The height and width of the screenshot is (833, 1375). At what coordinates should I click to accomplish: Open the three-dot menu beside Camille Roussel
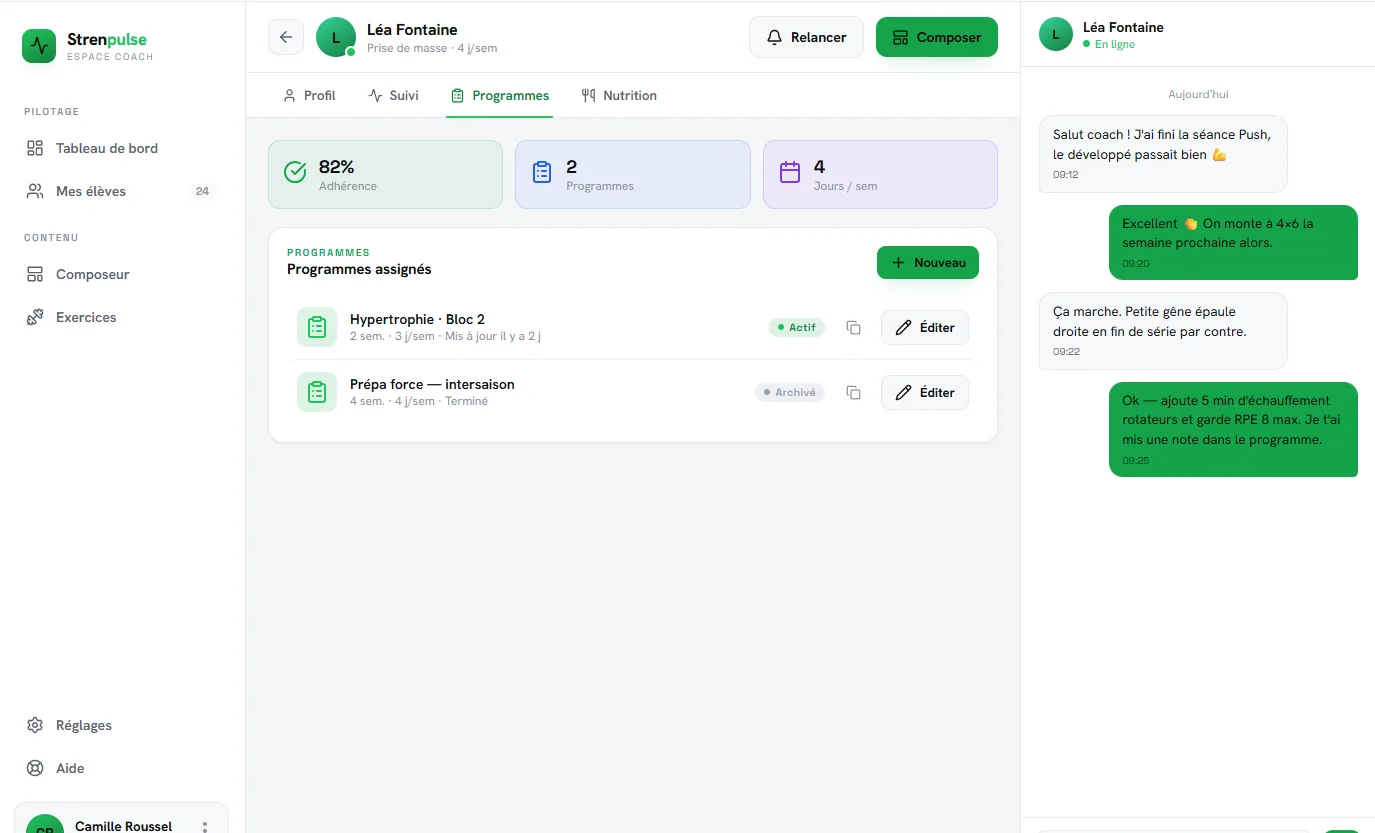[205, 827]
